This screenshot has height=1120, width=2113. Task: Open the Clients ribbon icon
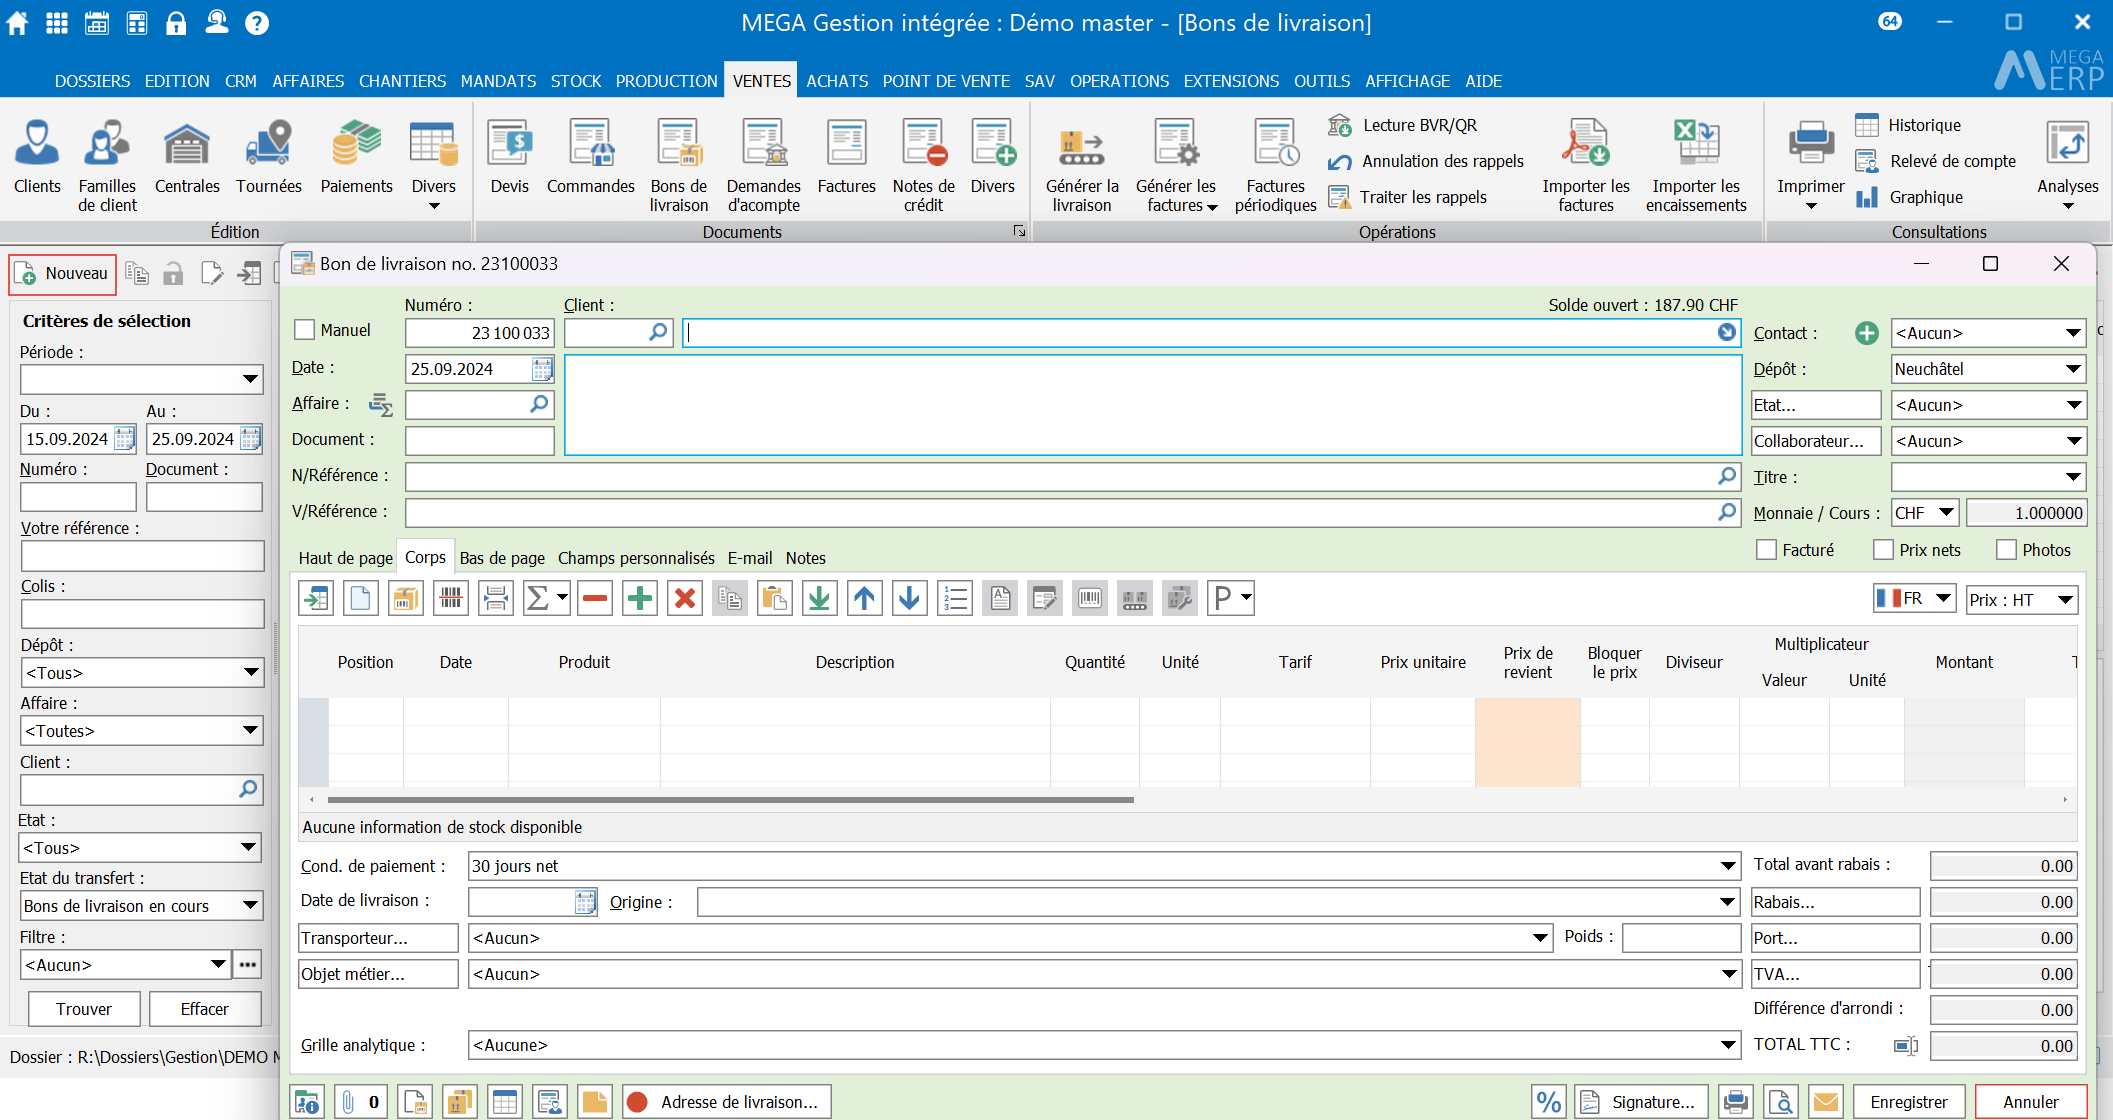click(x=37, y=157)
